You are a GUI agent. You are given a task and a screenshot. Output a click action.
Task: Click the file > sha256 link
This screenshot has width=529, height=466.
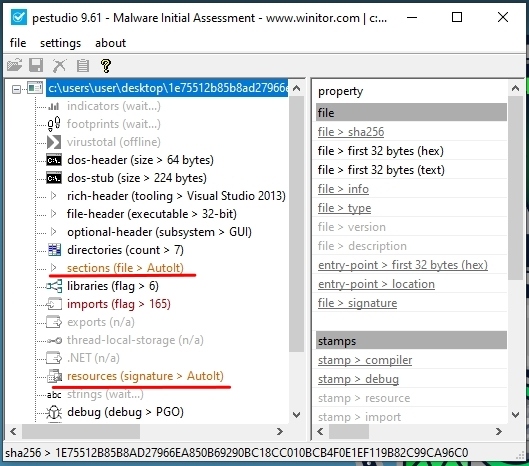[x=351, y=132]
